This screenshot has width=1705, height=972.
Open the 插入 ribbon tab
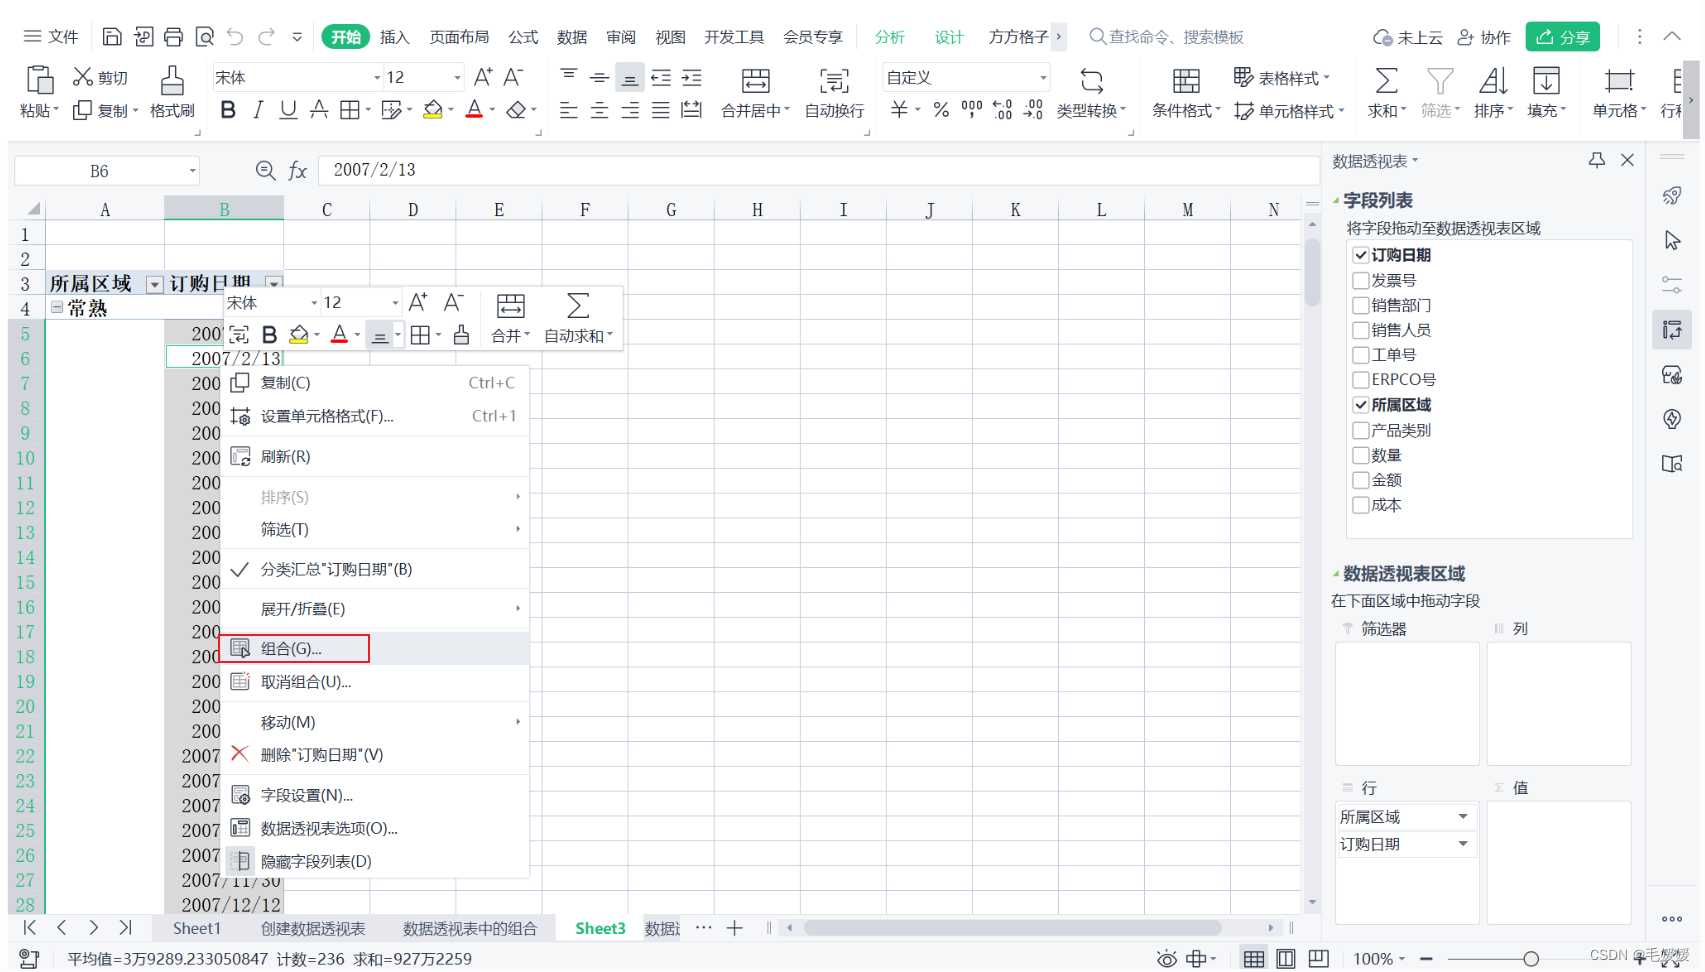pyautogui.click(x=394, y=37)
